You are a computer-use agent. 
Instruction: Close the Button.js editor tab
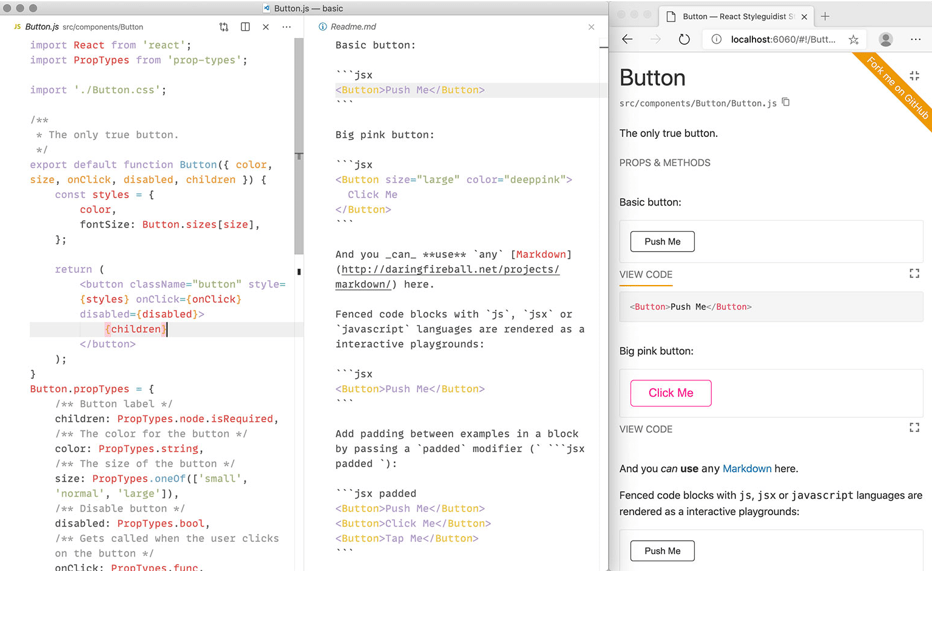[x=266, y=27]
